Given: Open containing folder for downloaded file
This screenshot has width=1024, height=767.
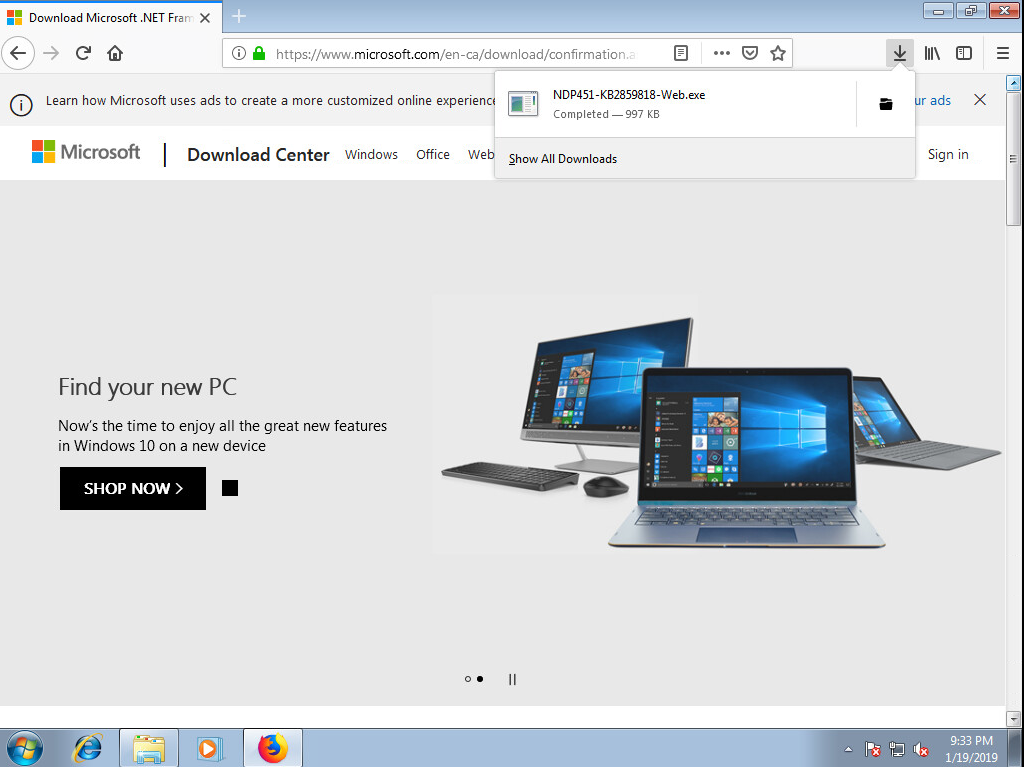Looking at the screenshot, I should click(x=886, y=104).
